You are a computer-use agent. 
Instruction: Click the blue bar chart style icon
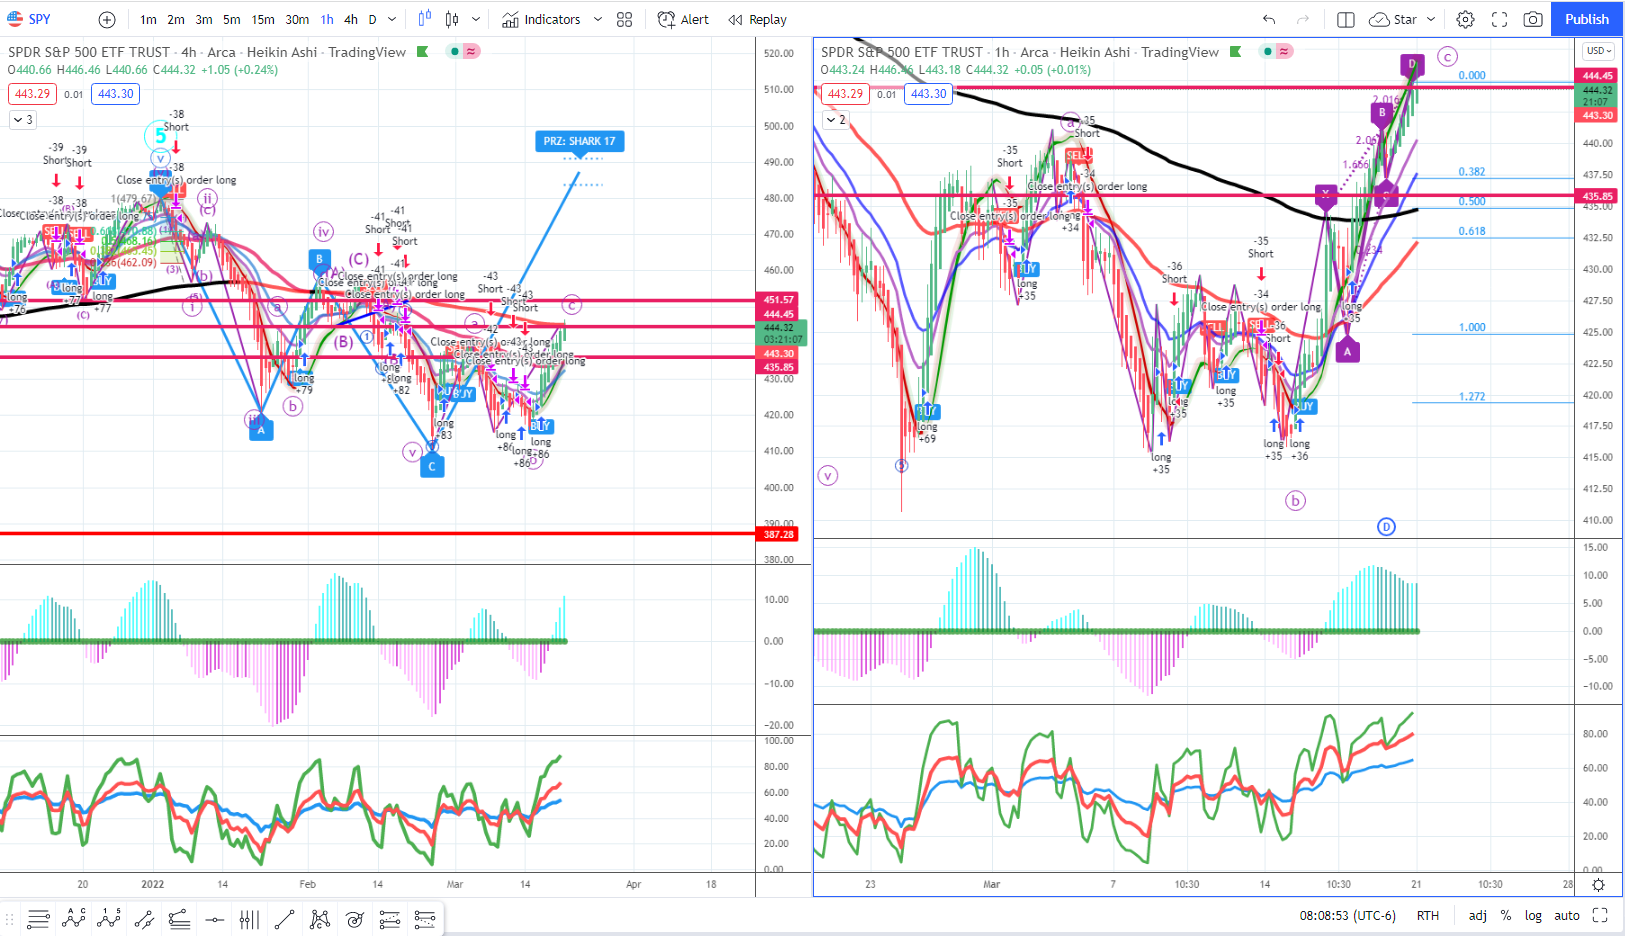425,19
